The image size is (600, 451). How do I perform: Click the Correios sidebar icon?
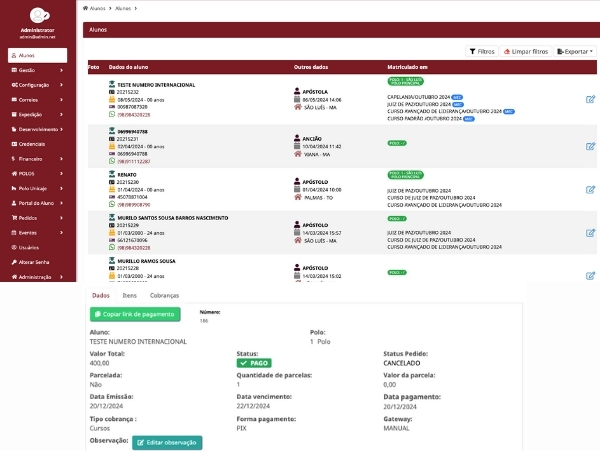[x=14, y=99]
